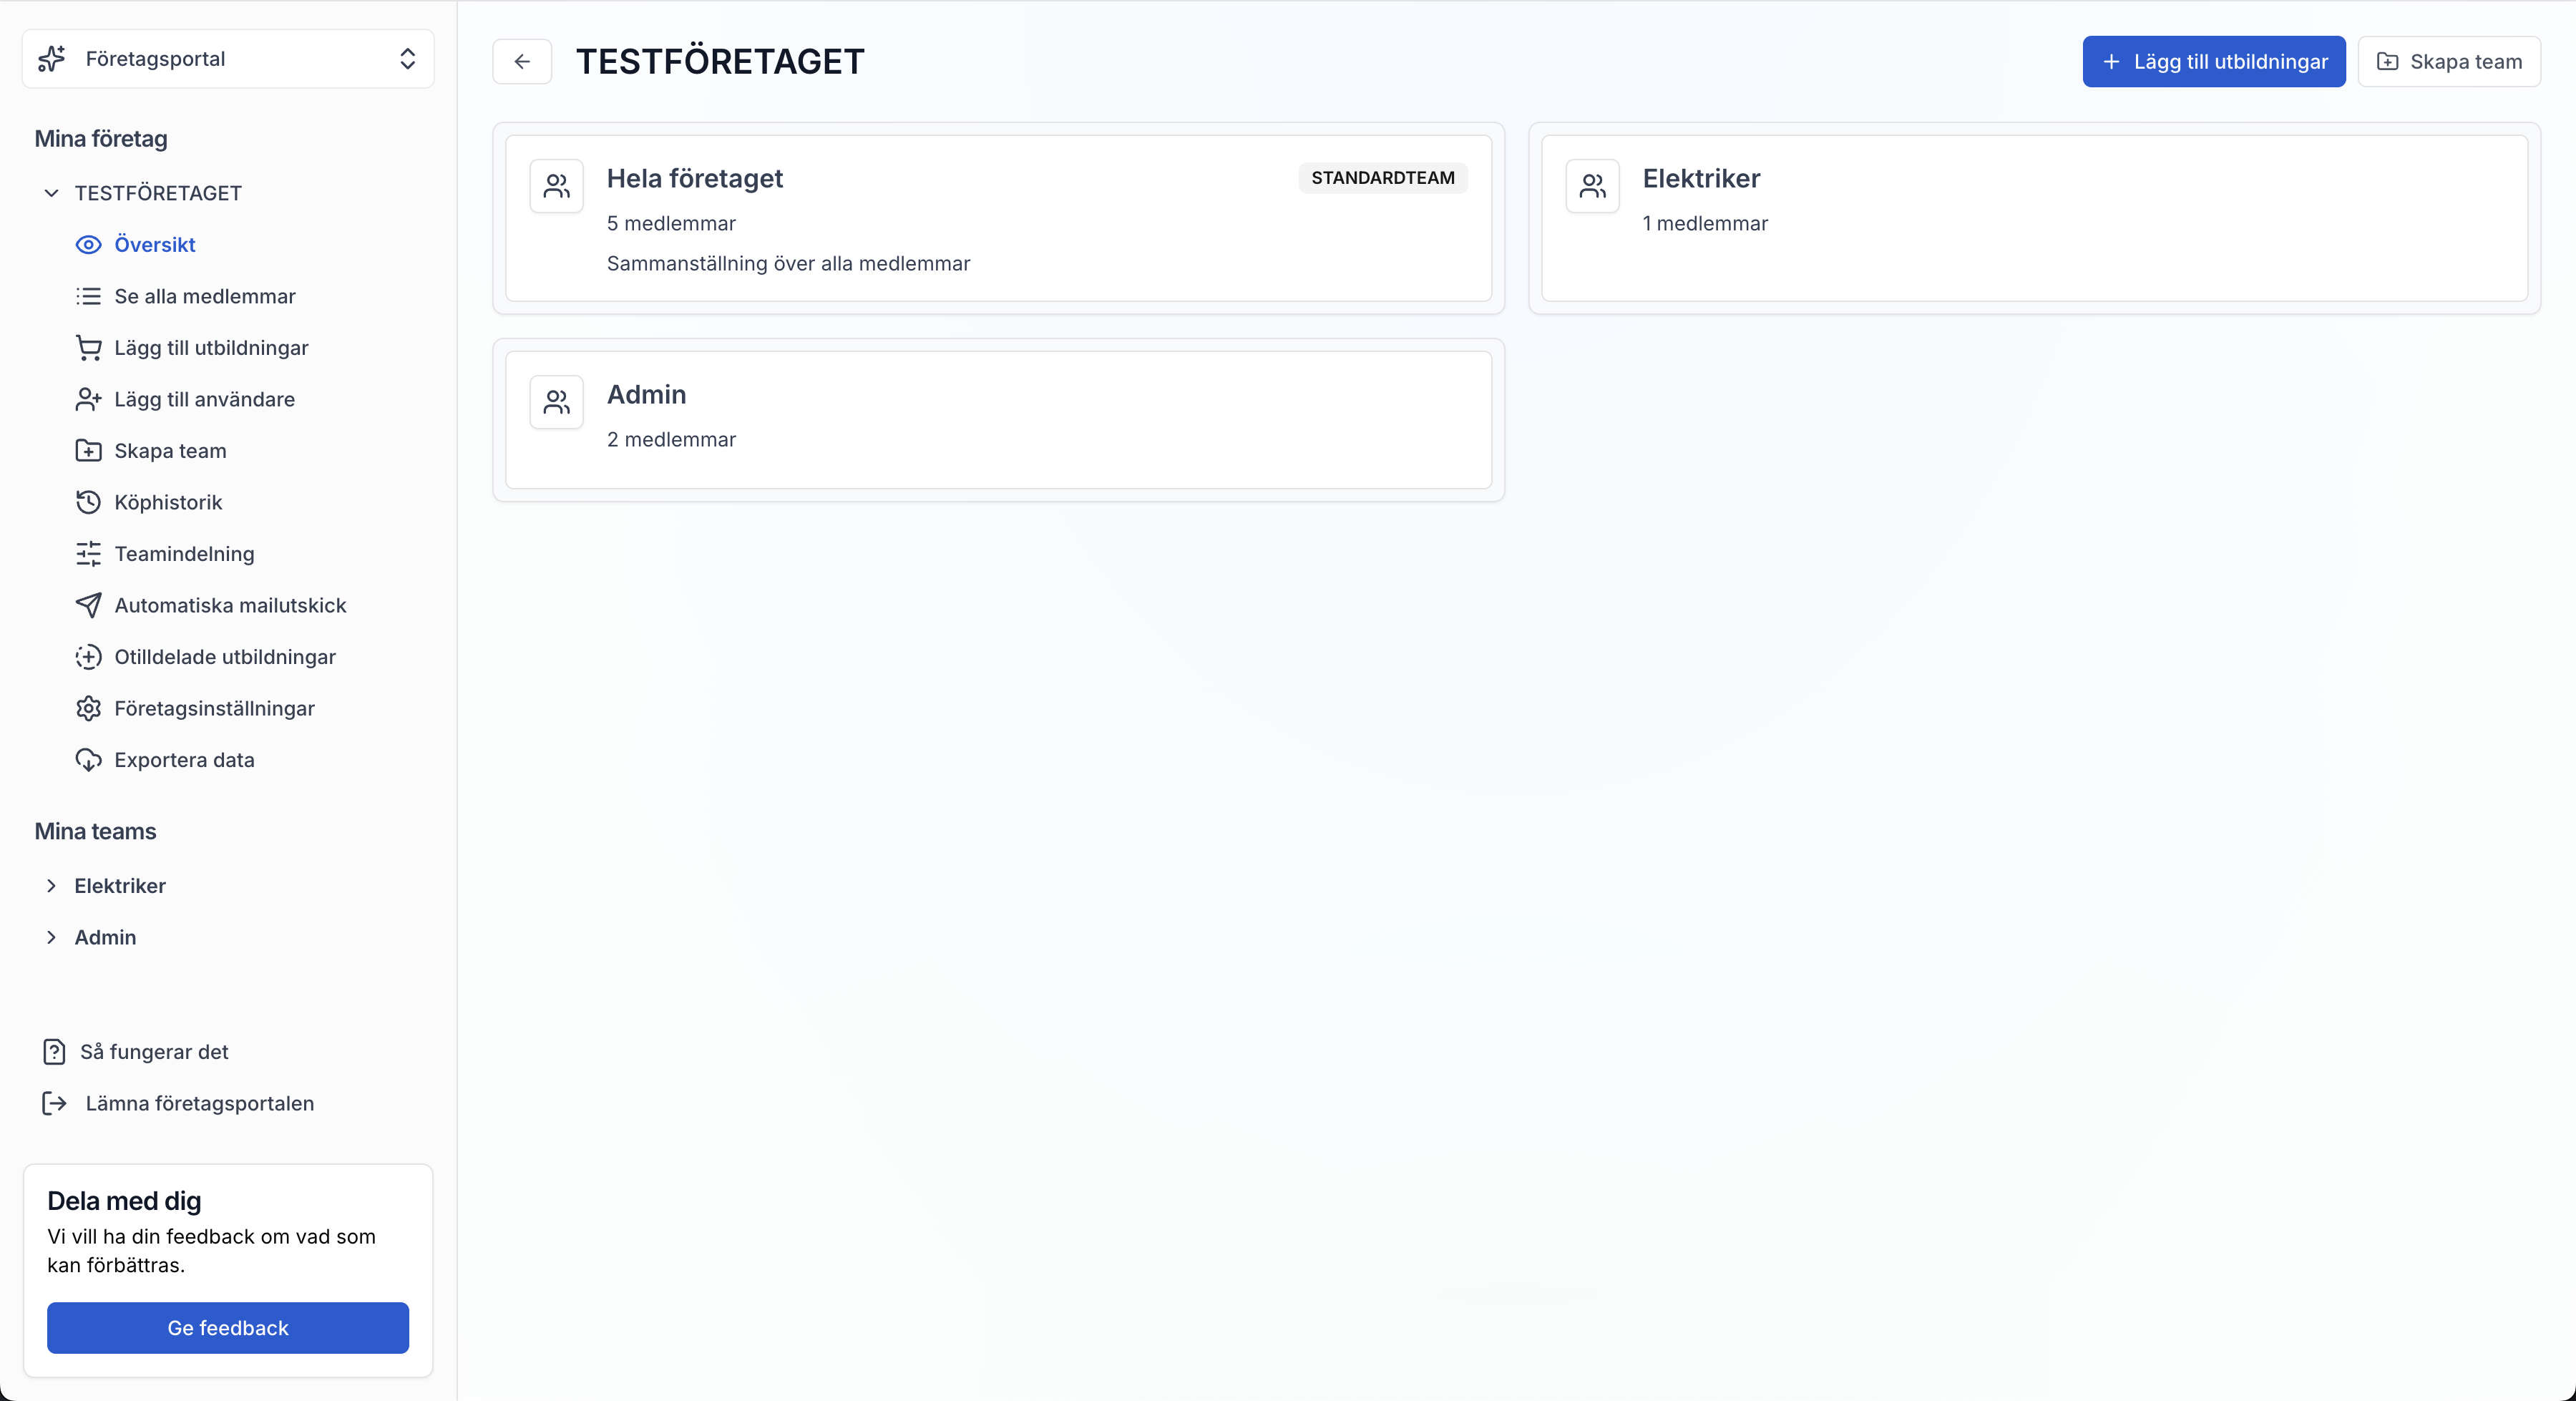Image resolution: width=2576 pixels, height=1401 pixels.
Task: Click the add-user icon in the sidebar
Action: pos(88,400)
